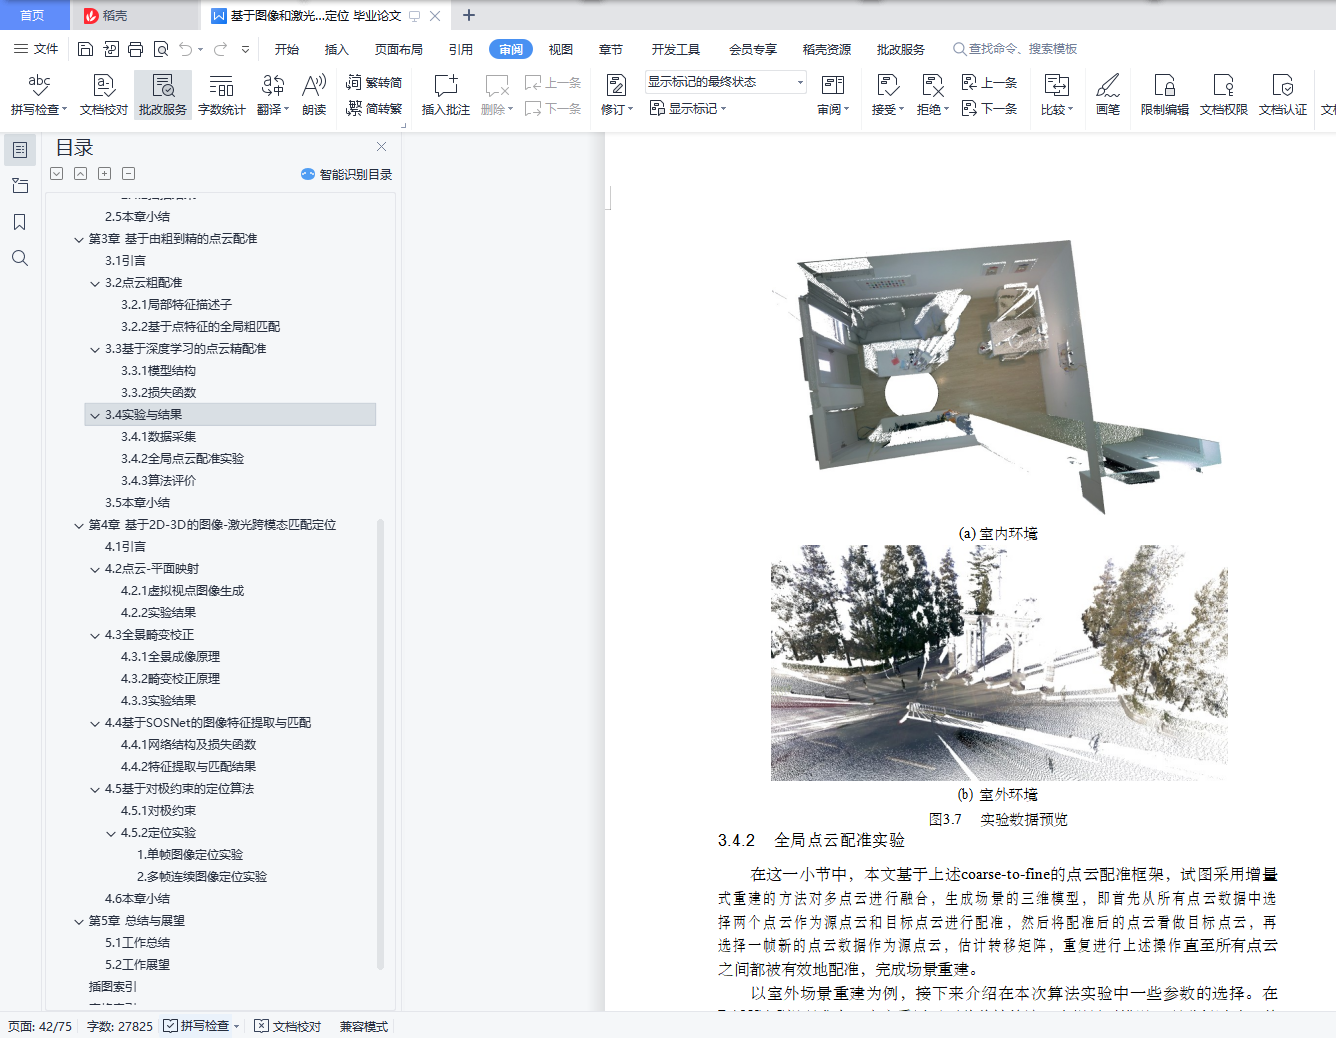The height and width of the screenshot is (1038, 1336).
Task: Open the sidebar search magnifier
Action: click(x=19, y=258)
